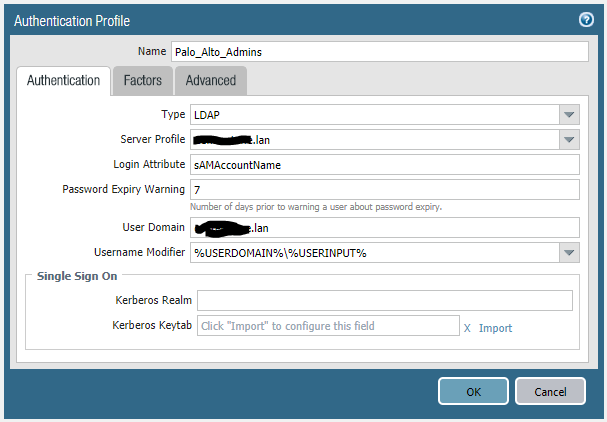Viewport: 607px width, 422px height.
Task: Click the Kerberos Keytab field
Action: click(x=328, y=326)
